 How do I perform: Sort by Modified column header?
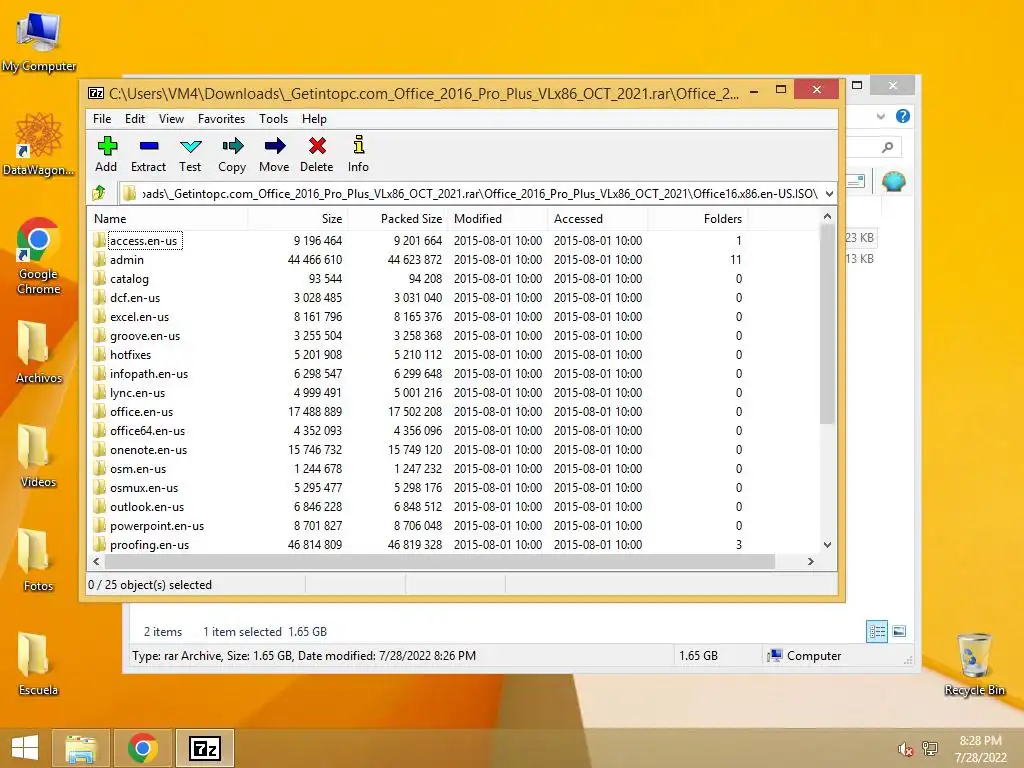click(x=498, y=219)
